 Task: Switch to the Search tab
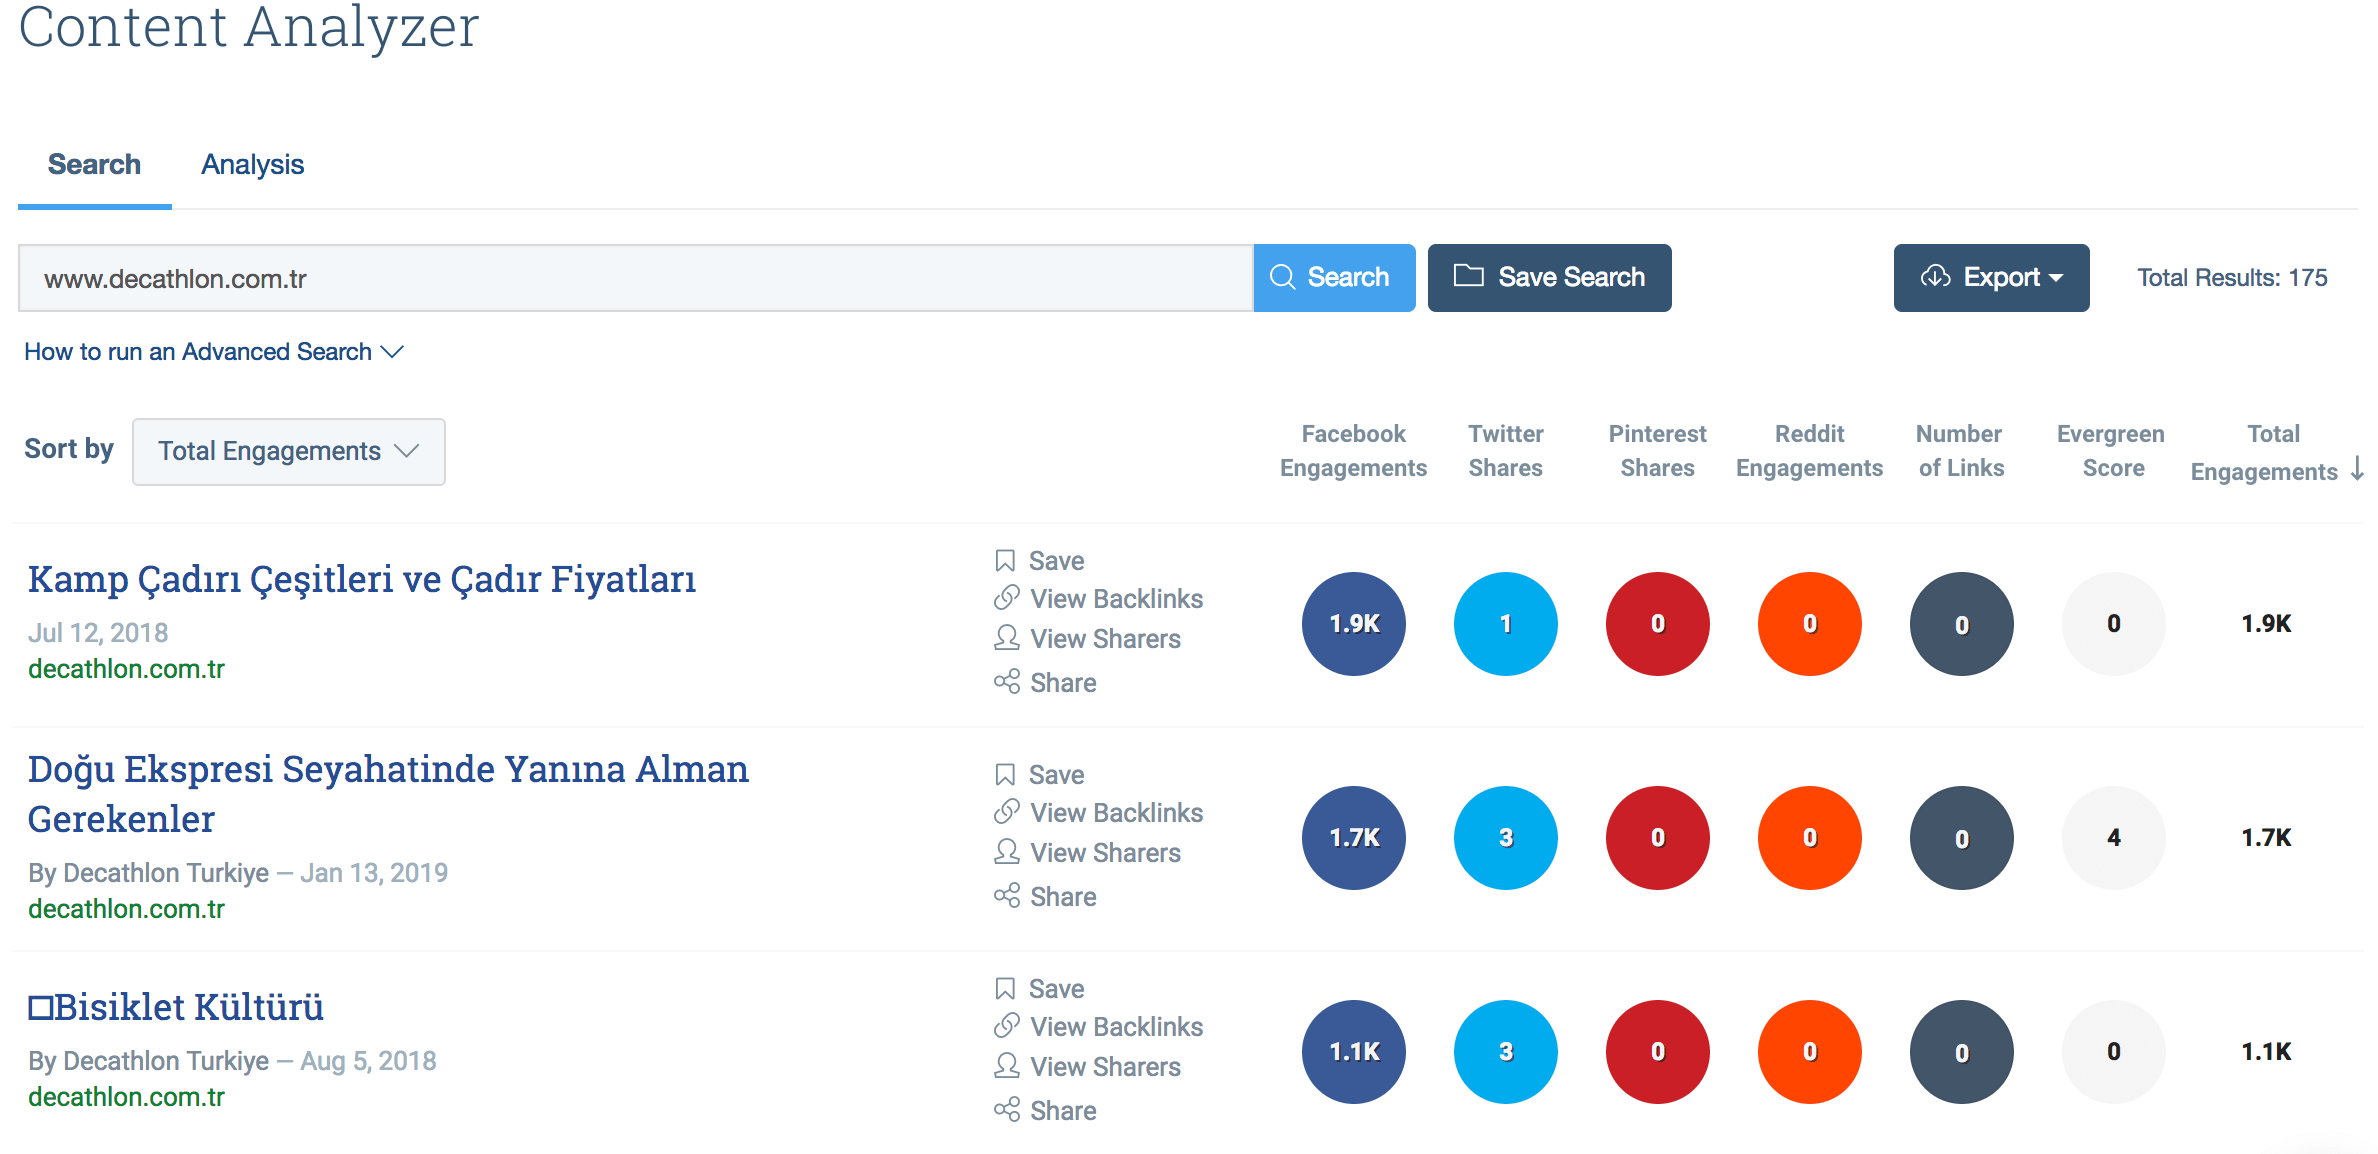pyautogui.click(x=95, y=165)
